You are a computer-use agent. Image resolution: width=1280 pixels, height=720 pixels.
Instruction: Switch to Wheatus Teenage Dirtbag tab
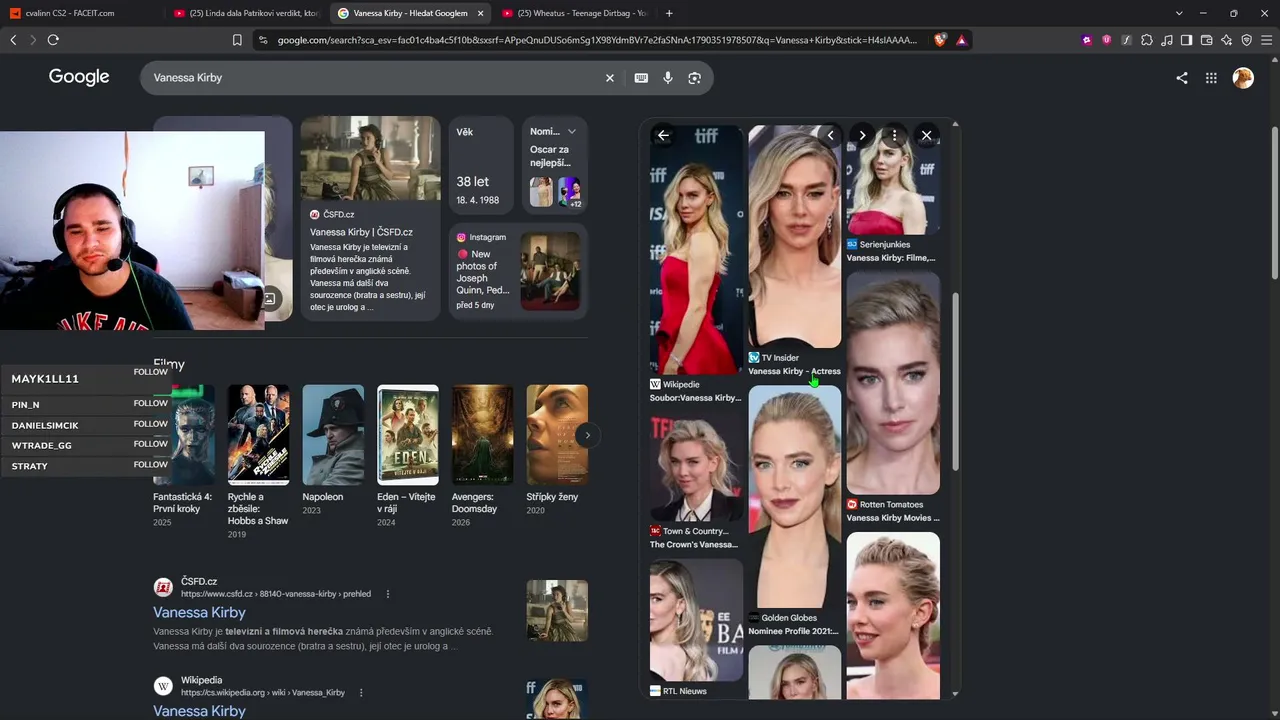[x=574, y=13]
